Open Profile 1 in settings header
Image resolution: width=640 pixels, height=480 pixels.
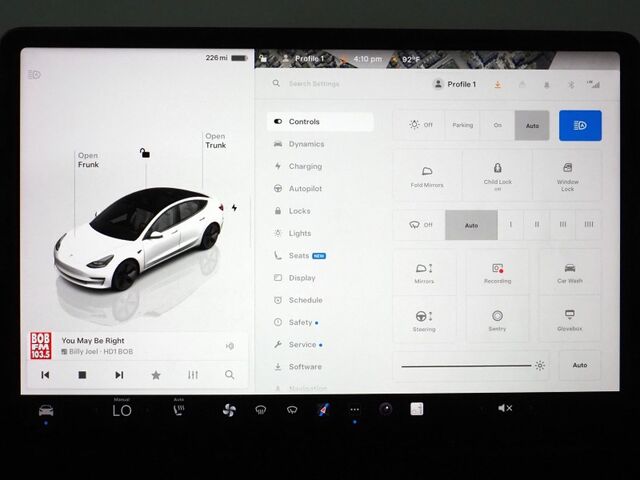coord(454,84)
